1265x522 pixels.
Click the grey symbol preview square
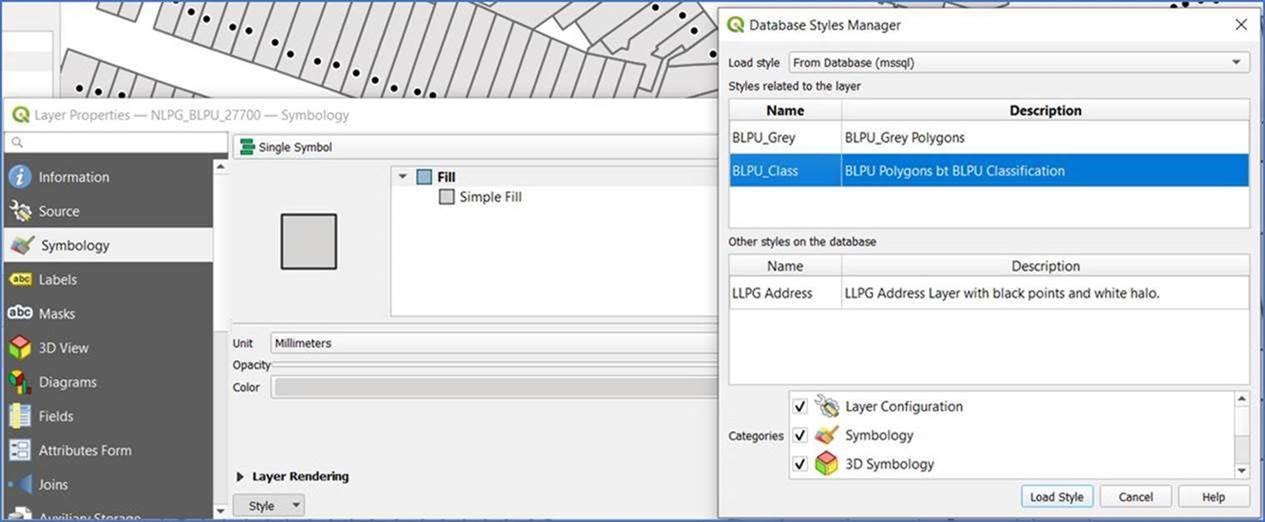tap(309, 241)
